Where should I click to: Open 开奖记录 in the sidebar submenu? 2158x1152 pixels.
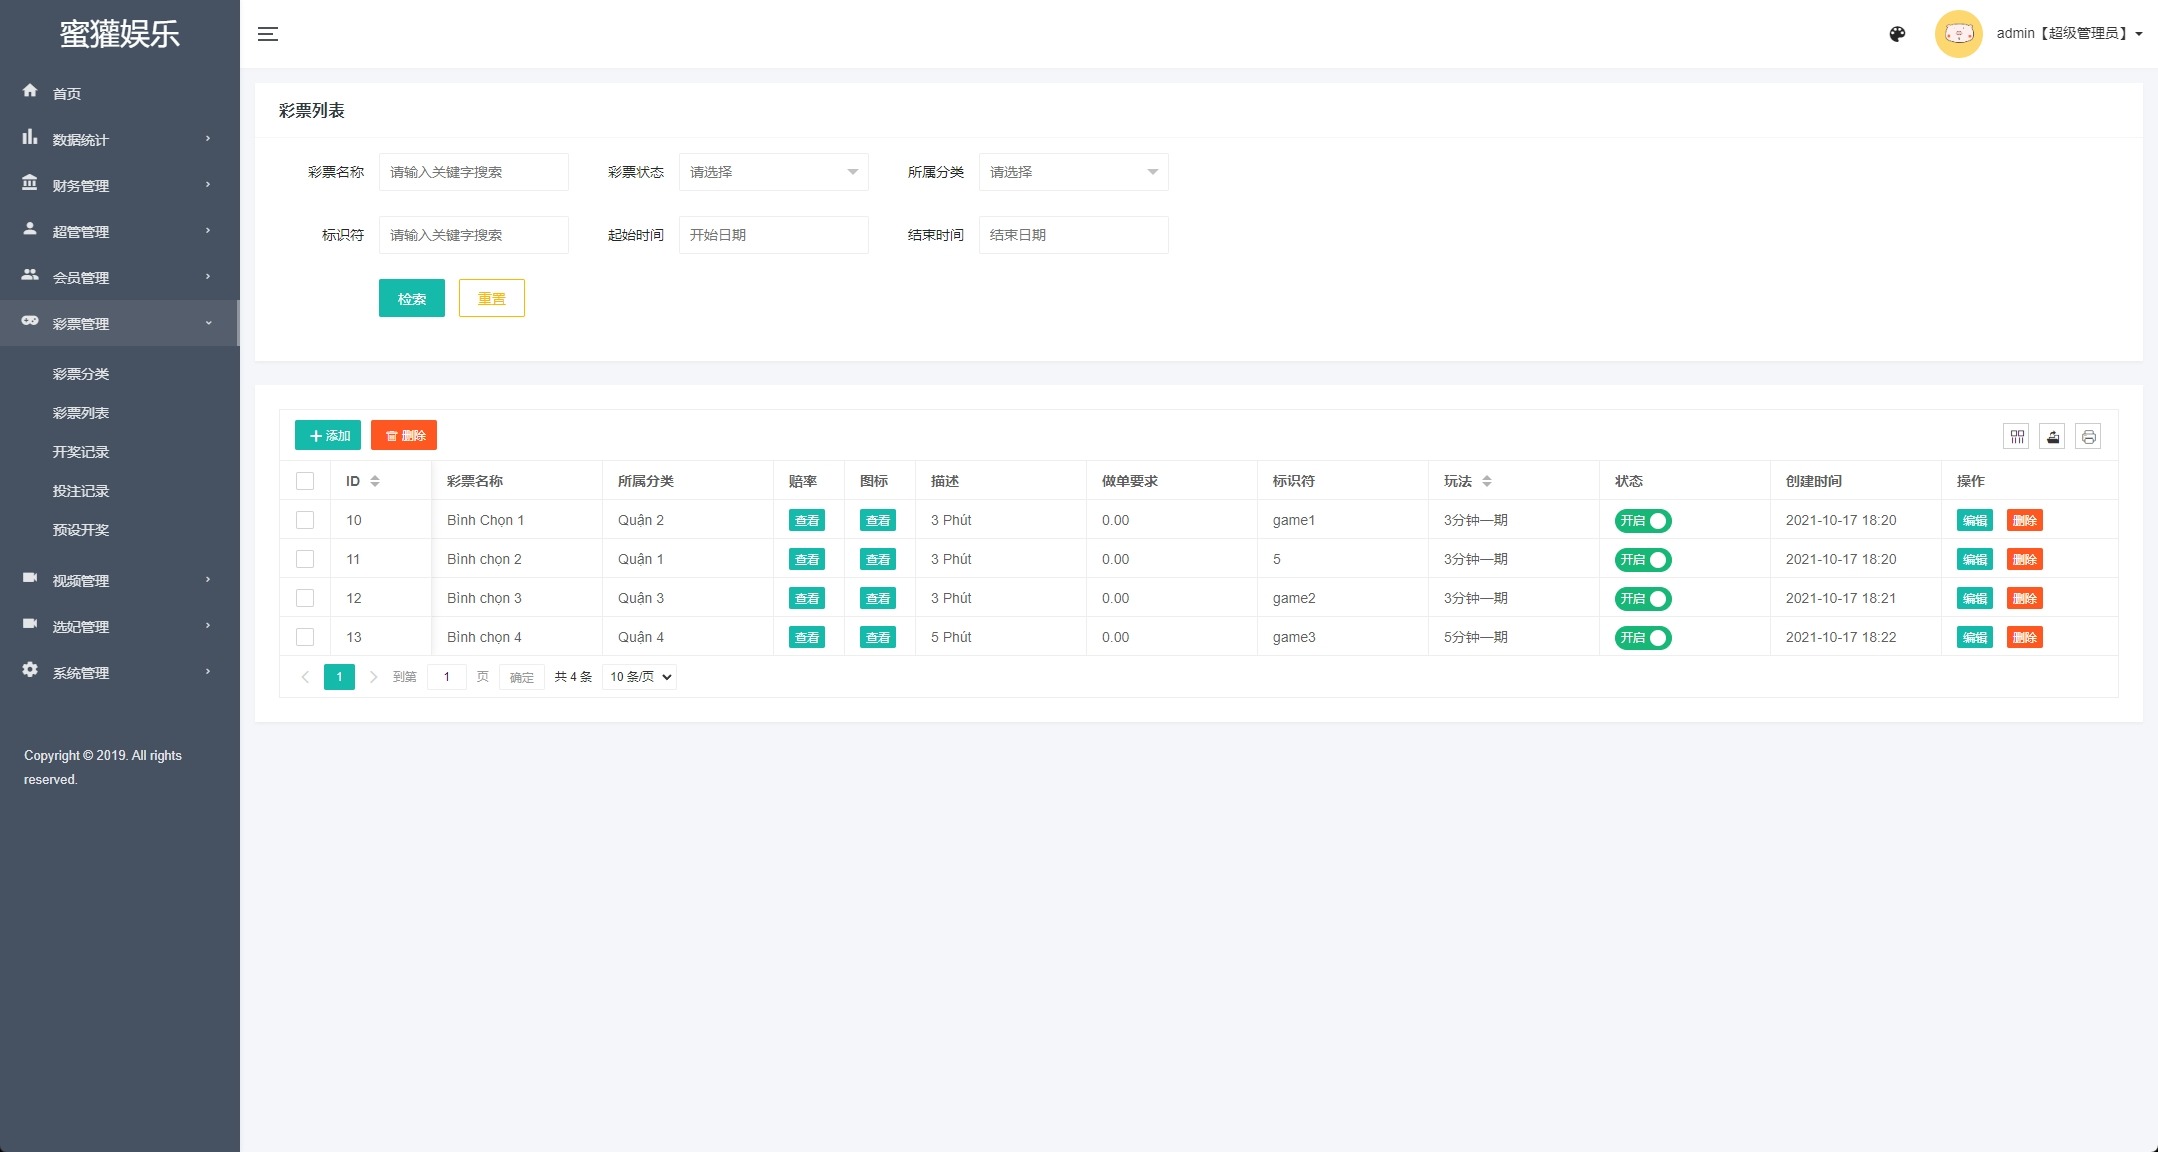pyautogui.click(x=81, y=452)
